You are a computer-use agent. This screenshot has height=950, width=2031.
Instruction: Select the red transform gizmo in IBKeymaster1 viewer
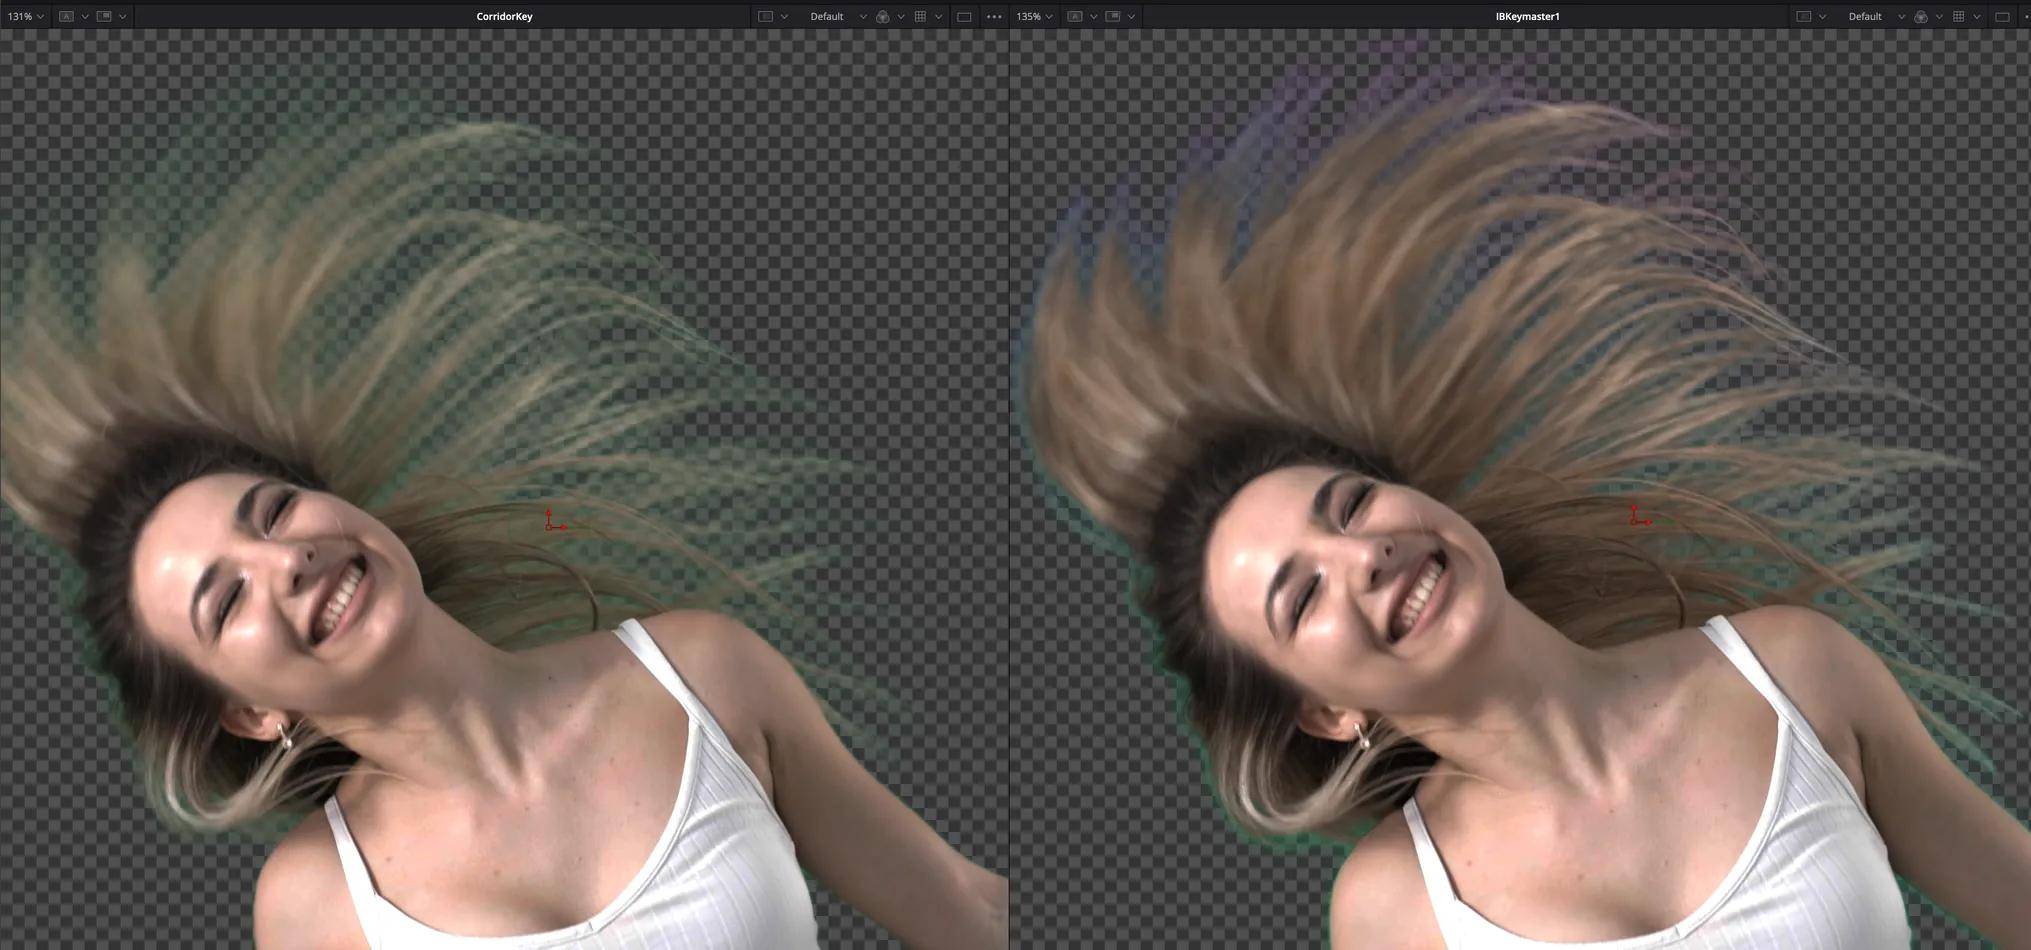tap(1640, 516)
